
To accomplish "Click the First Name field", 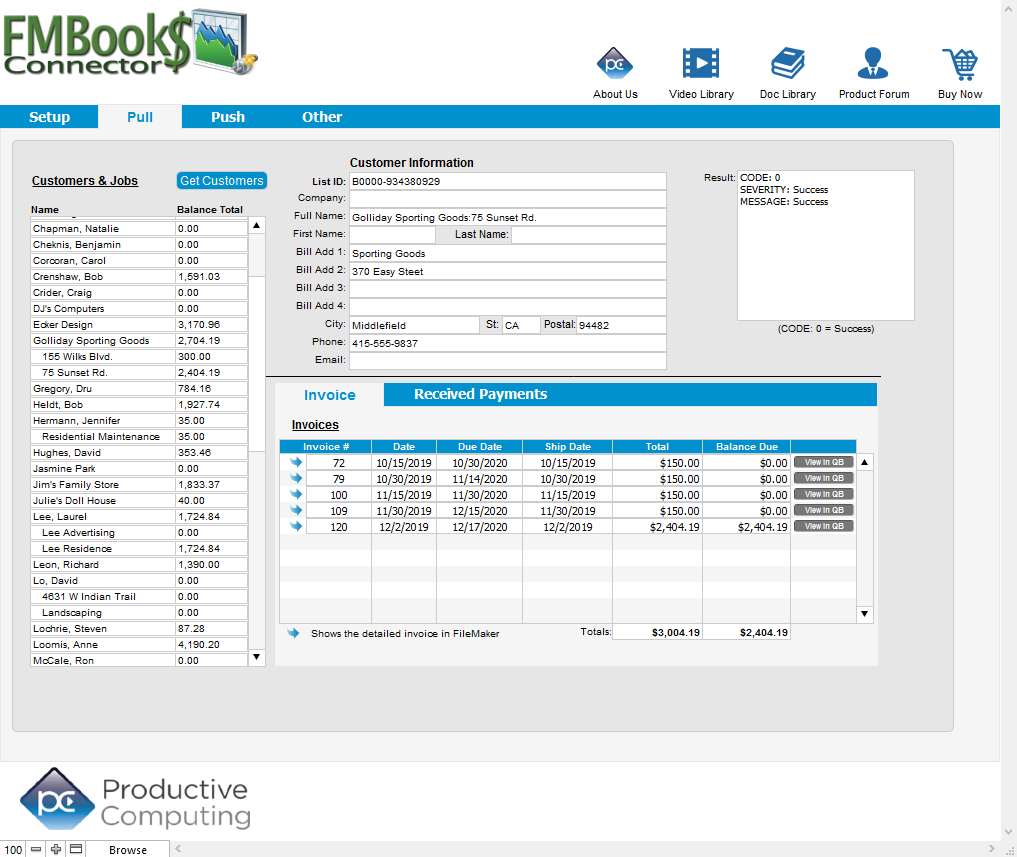I will 392,235.
